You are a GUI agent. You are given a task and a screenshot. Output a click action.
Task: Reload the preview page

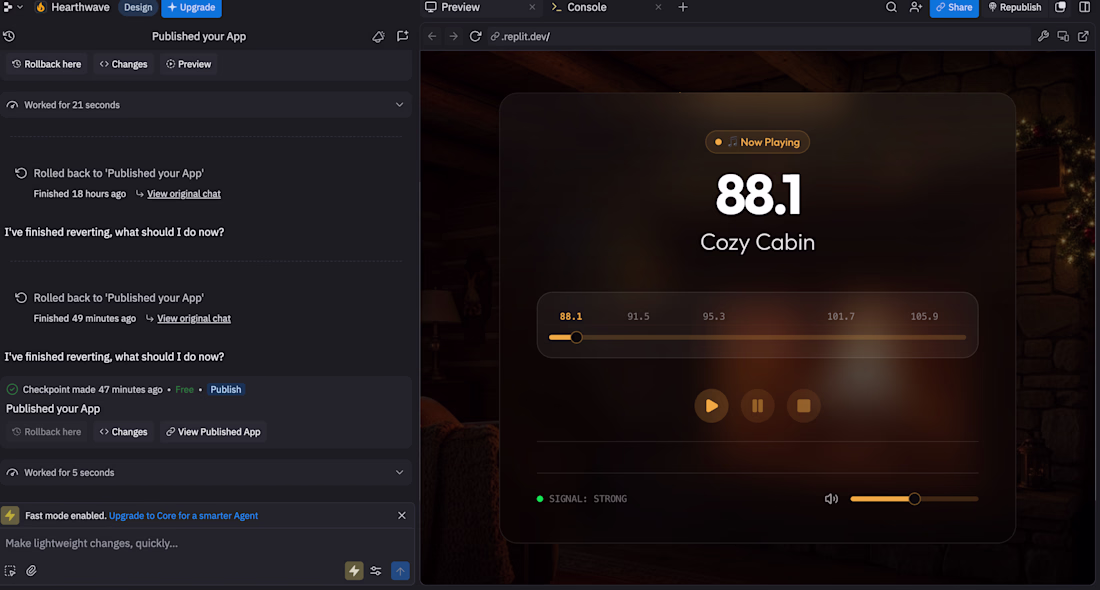click(x=476, y=36)
